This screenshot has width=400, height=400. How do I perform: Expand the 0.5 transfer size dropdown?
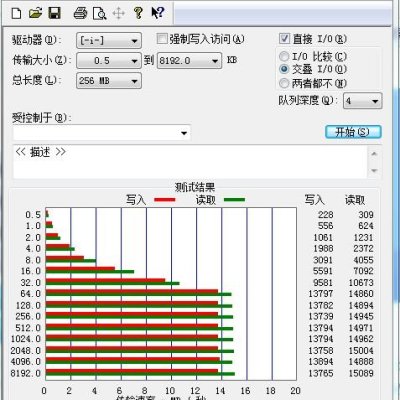click(x=109, y=61)
